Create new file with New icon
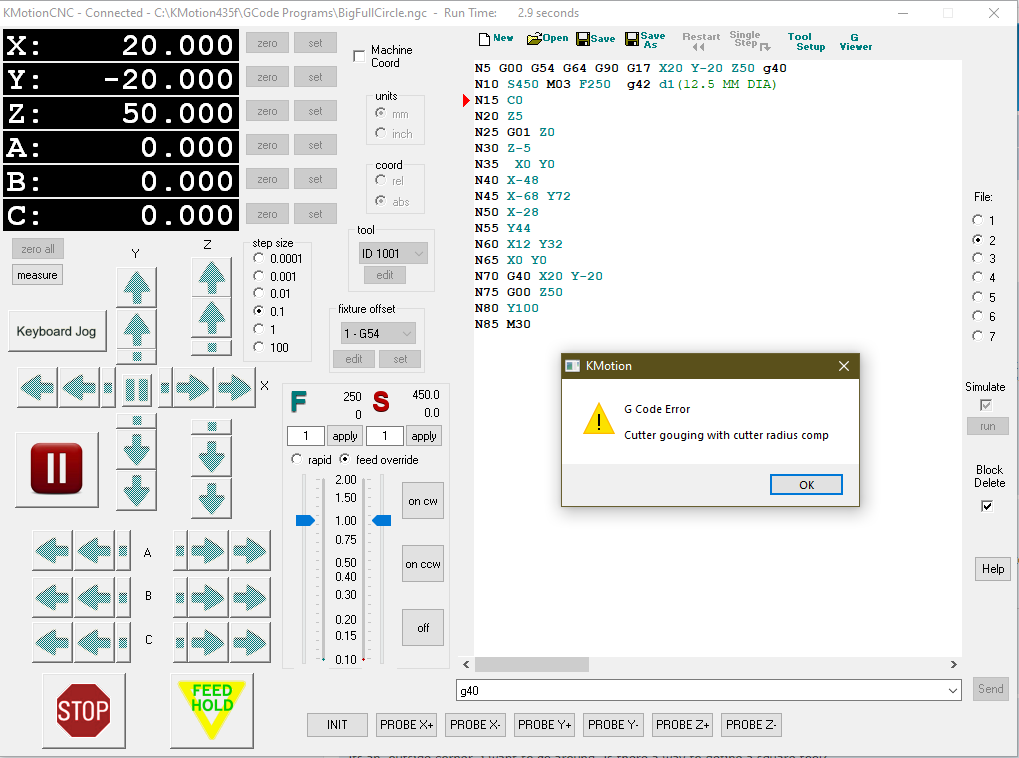The width and height of the screenshot is (1019, 758). tap(496, 39)
